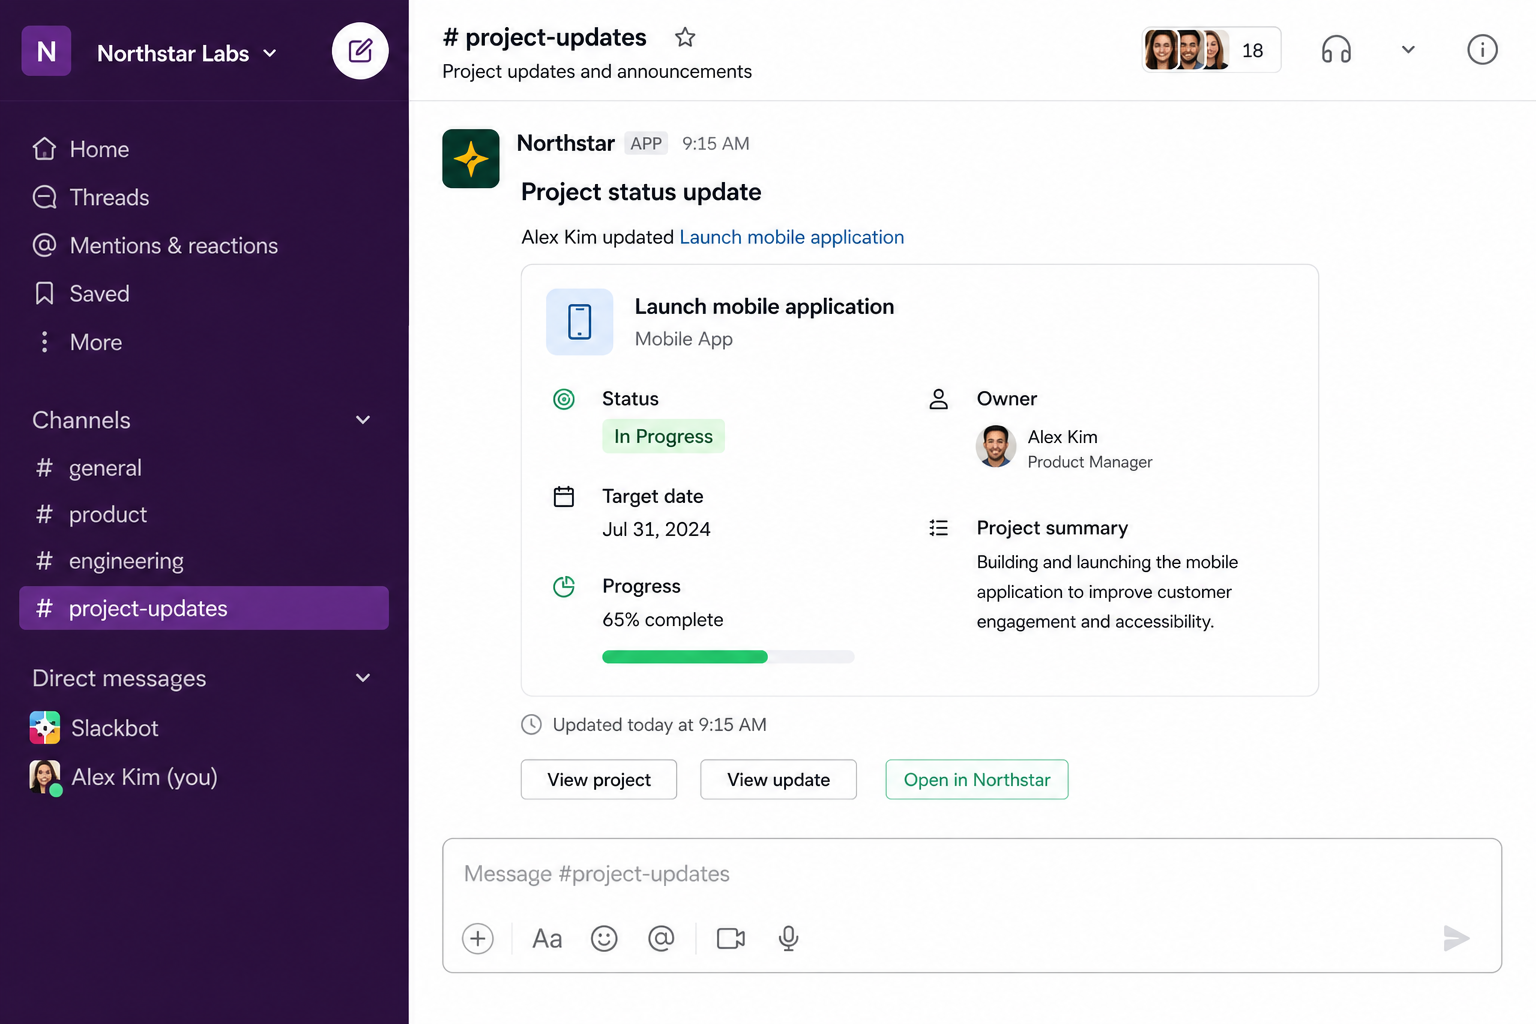1536x1024 pixels.
Task: Click the Owner person icon
Action: click(x=938, y=399)
